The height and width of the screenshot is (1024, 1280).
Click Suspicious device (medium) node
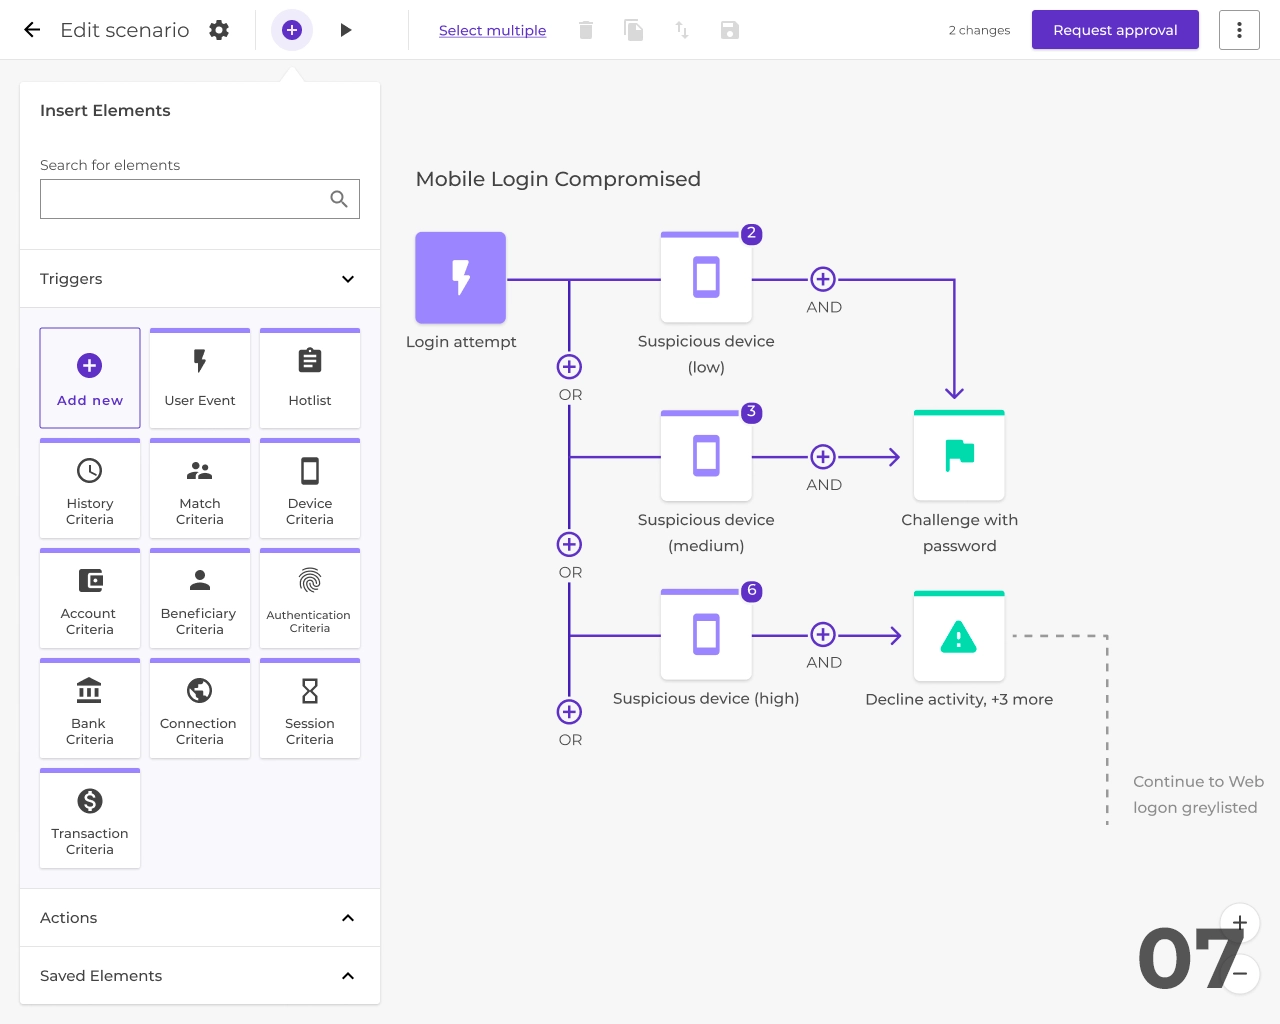[706, 456]
